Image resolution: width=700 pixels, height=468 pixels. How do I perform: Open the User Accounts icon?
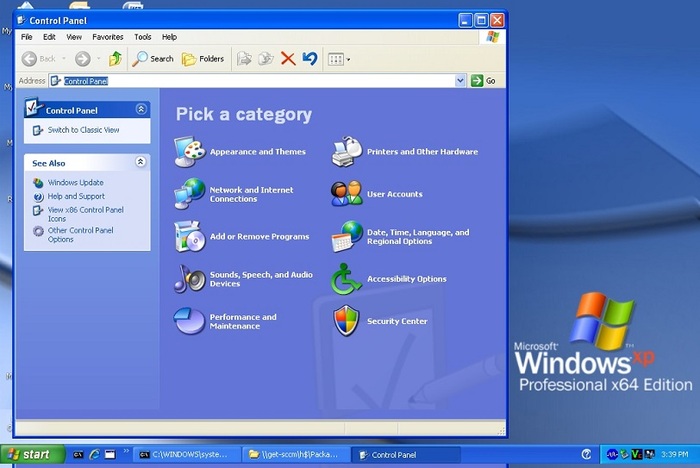347,194
